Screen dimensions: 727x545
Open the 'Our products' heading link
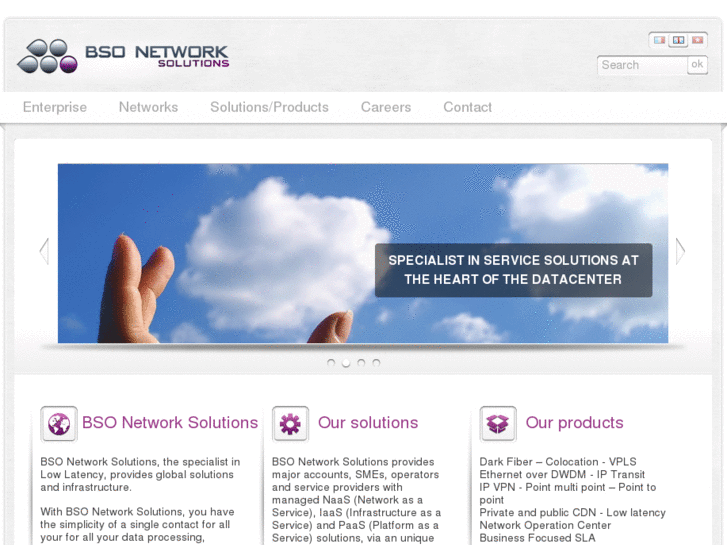[574, 423]
